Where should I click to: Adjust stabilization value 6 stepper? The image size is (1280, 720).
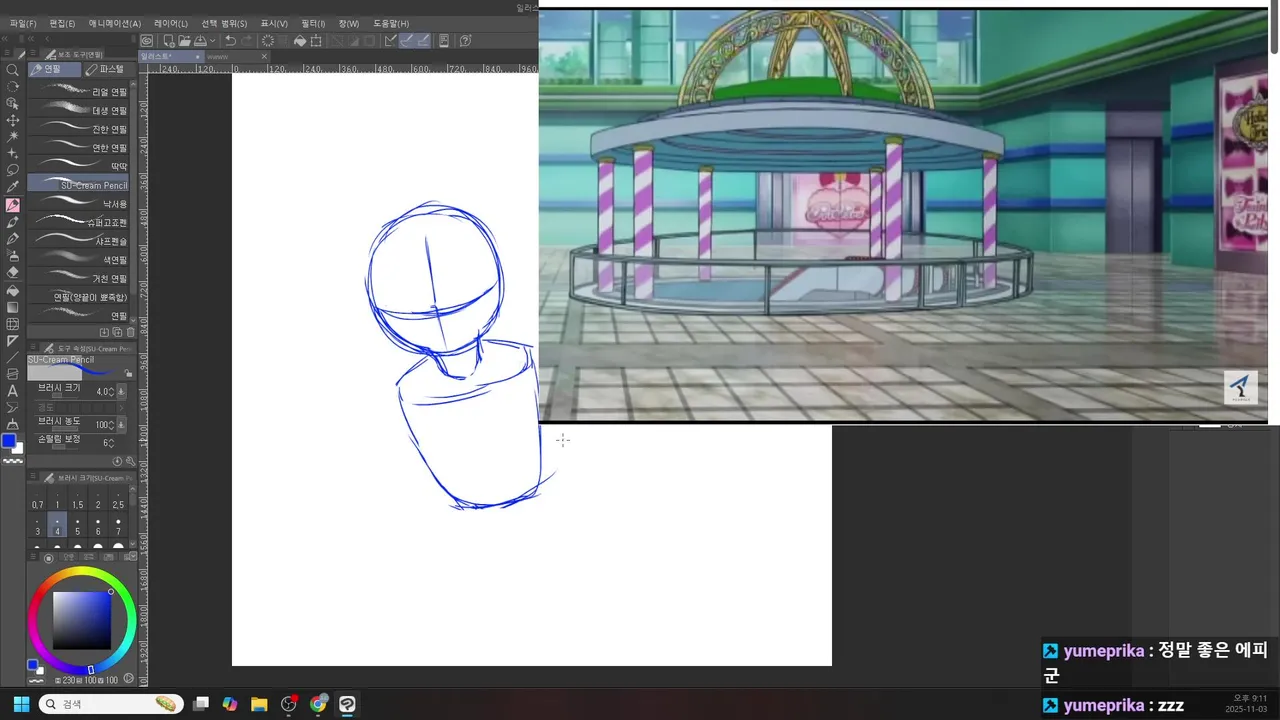[112, 442]
